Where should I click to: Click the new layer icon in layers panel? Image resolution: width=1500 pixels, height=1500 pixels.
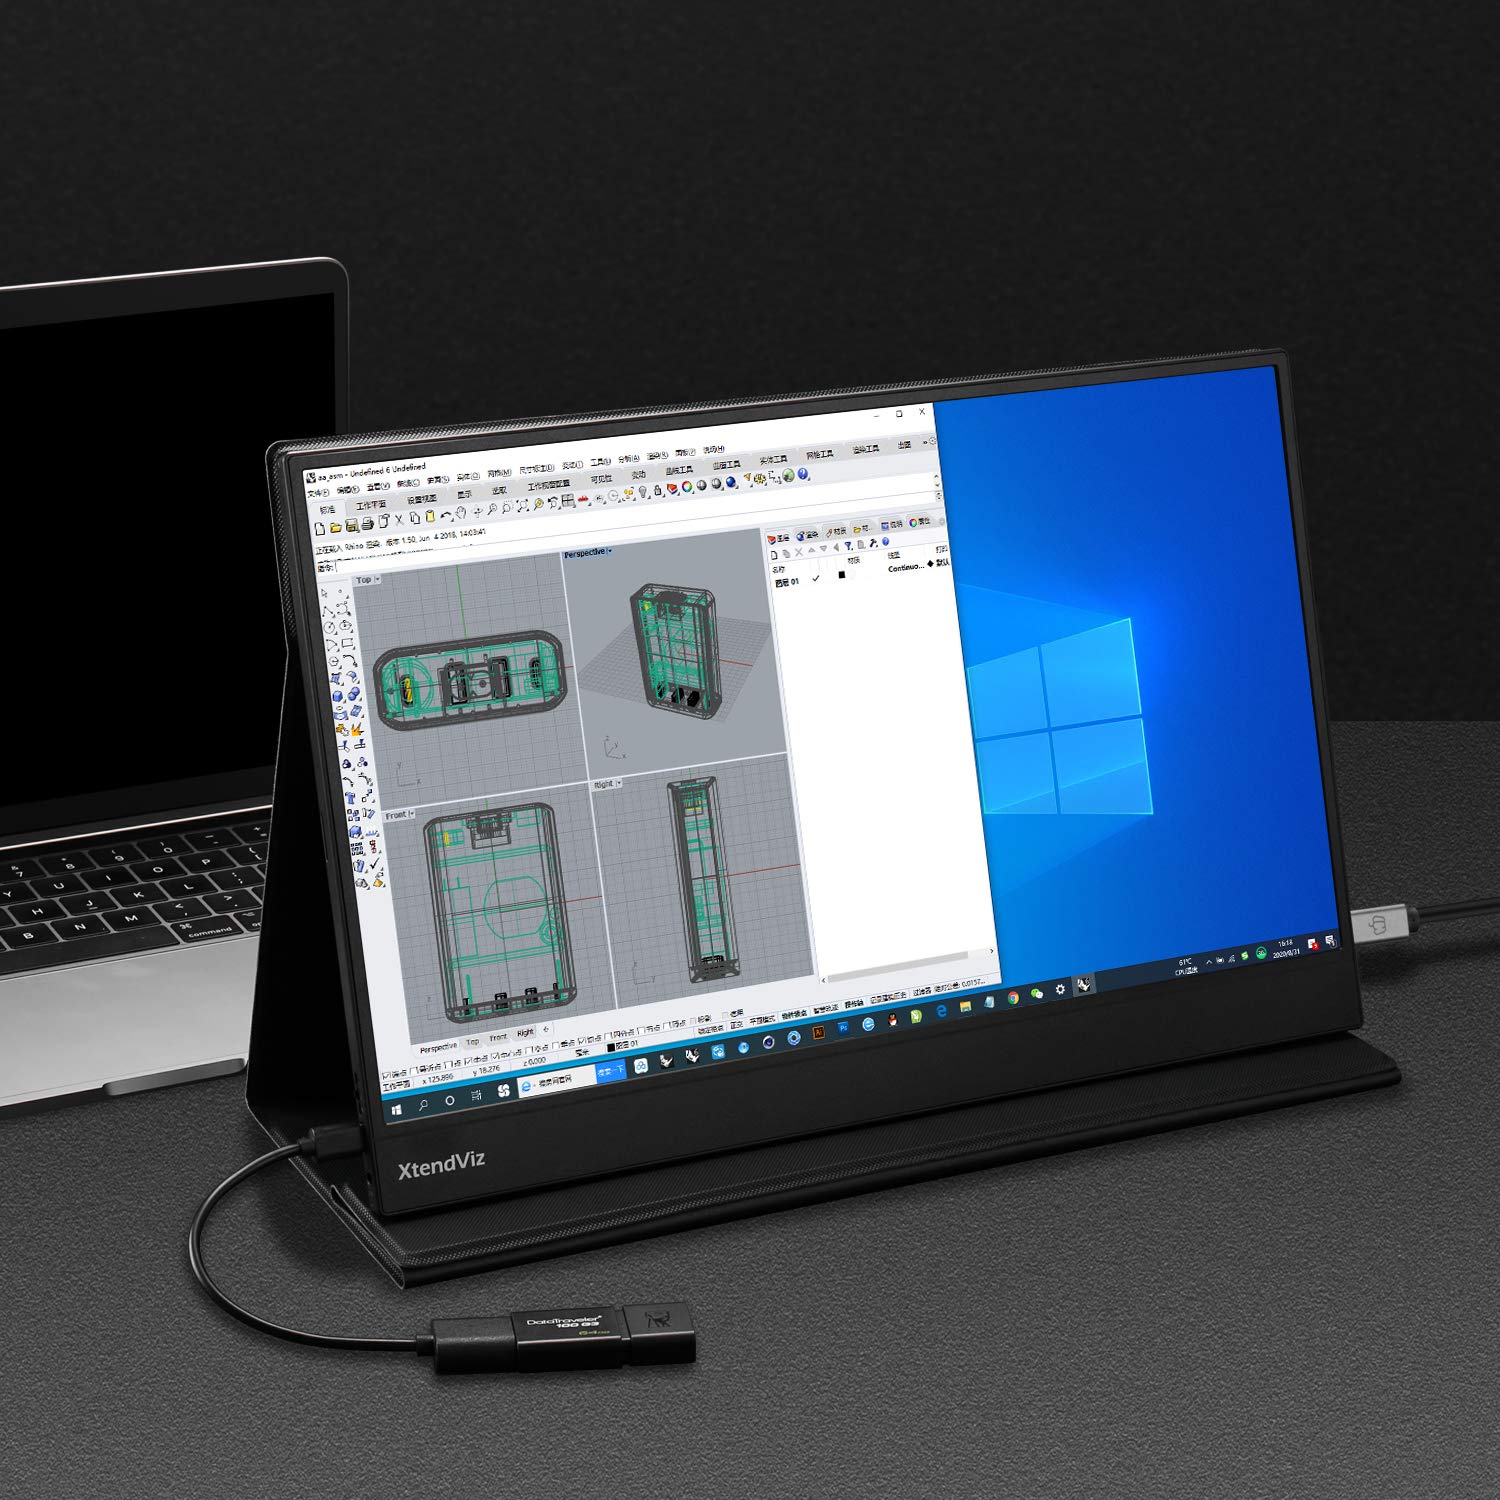774,555
